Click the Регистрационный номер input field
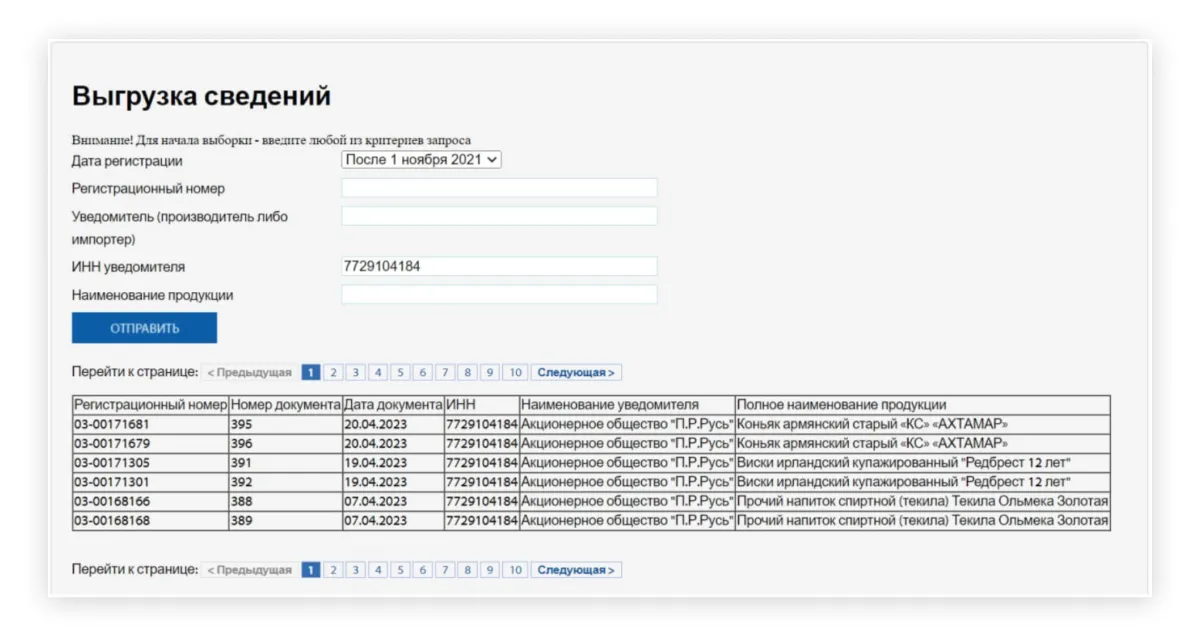This screenshot has height=637, width=1200. click(x=499, y=188)
